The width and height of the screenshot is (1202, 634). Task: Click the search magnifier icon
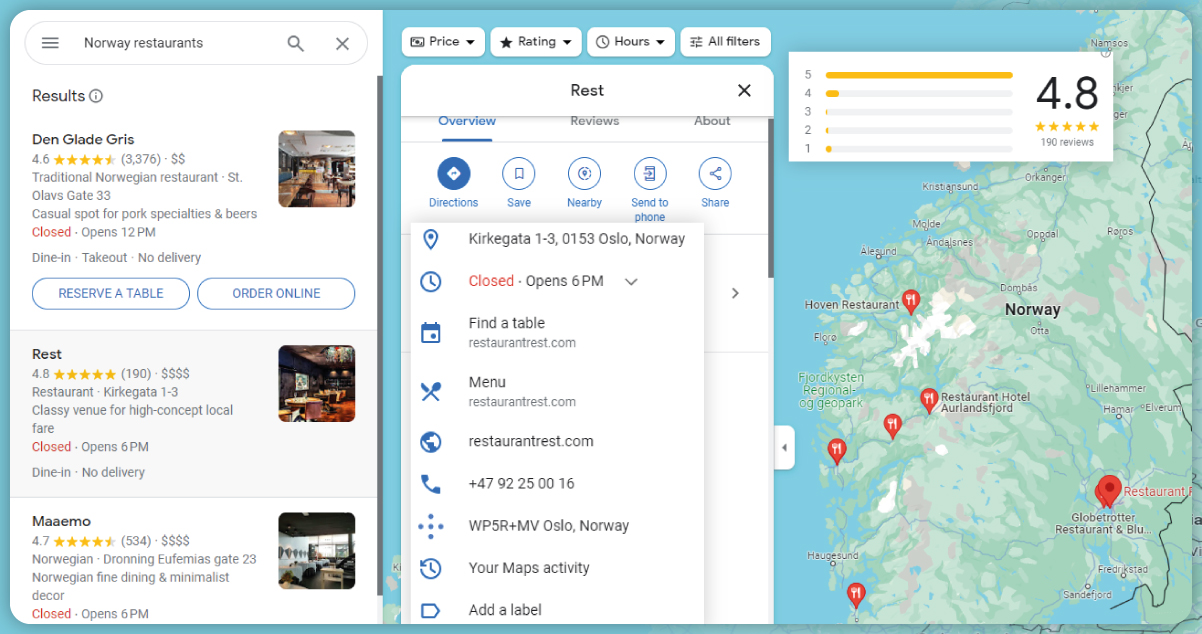pyautogui.click(x=295, y=43)
